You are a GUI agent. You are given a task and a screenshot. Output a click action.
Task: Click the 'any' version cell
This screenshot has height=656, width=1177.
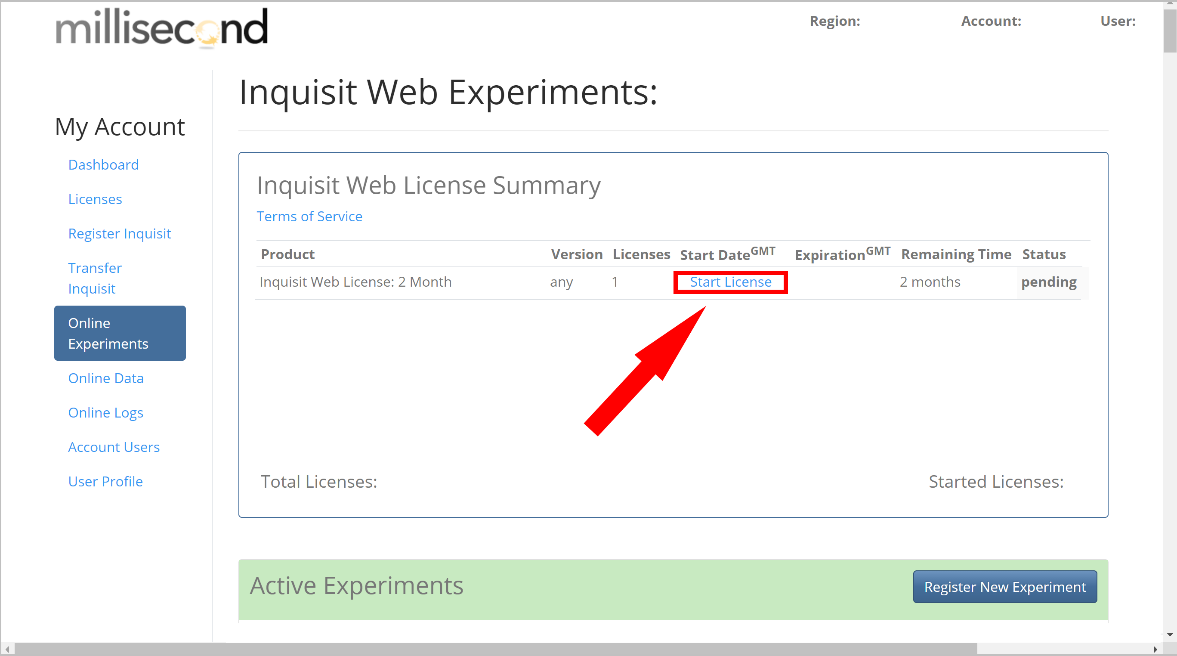pyautogui.click(x=561, y=283)
